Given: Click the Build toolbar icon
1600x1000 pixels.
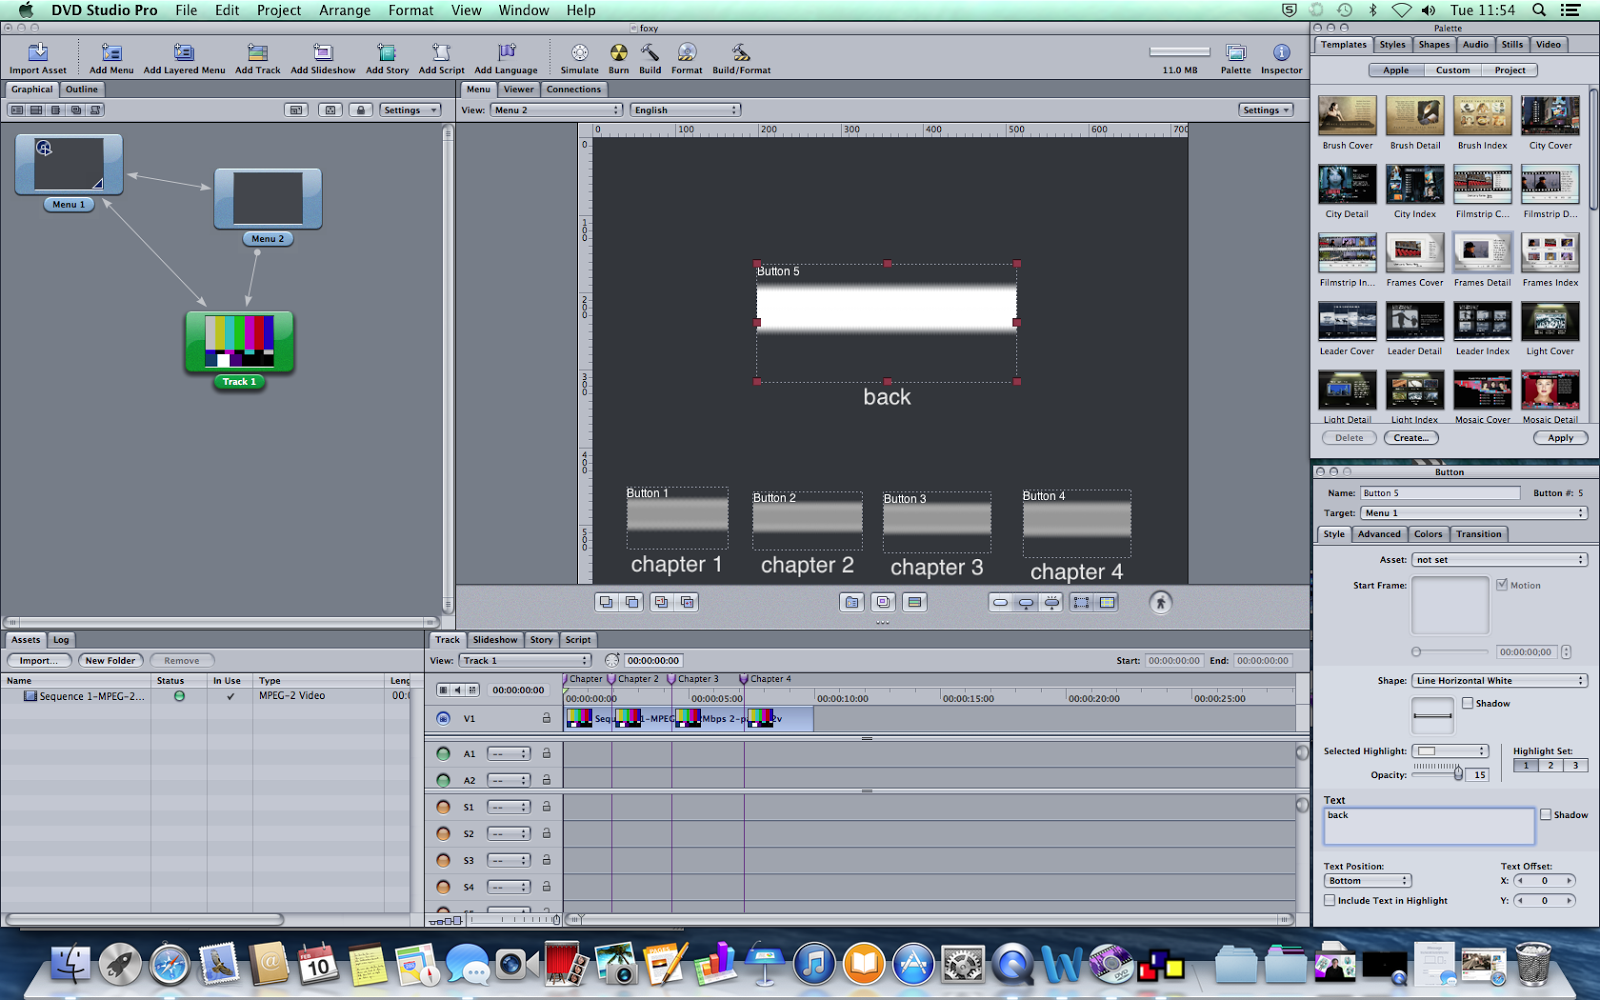Looking at the screenshot, I should pyautogui.click(x=650, y=52).
